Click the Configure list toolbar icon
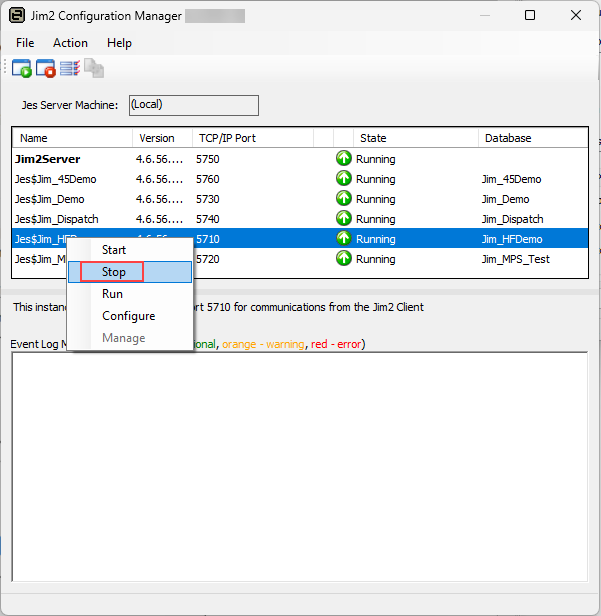 (70, 68)
